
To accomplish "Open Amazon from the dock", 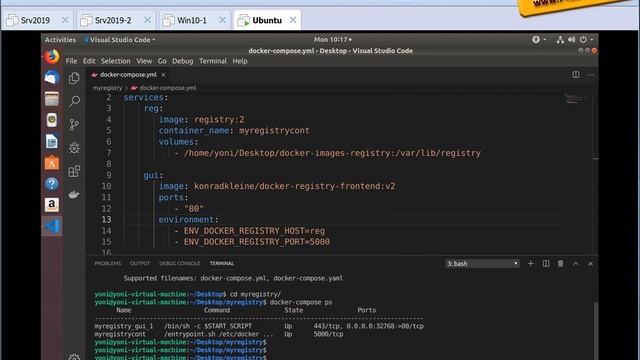I will pyautogui.click(x=52, y=205).
